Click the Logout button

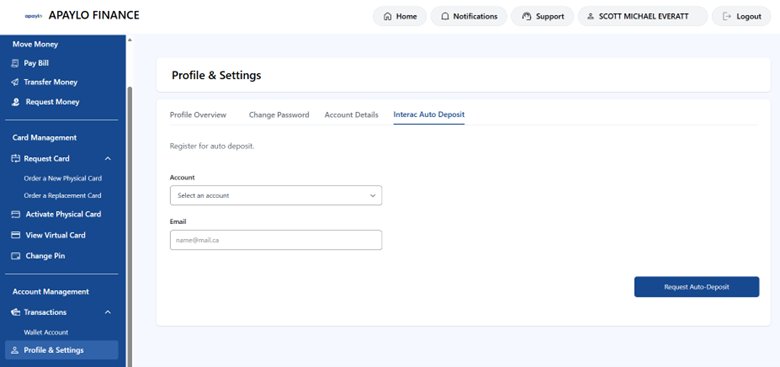[742, 16]
